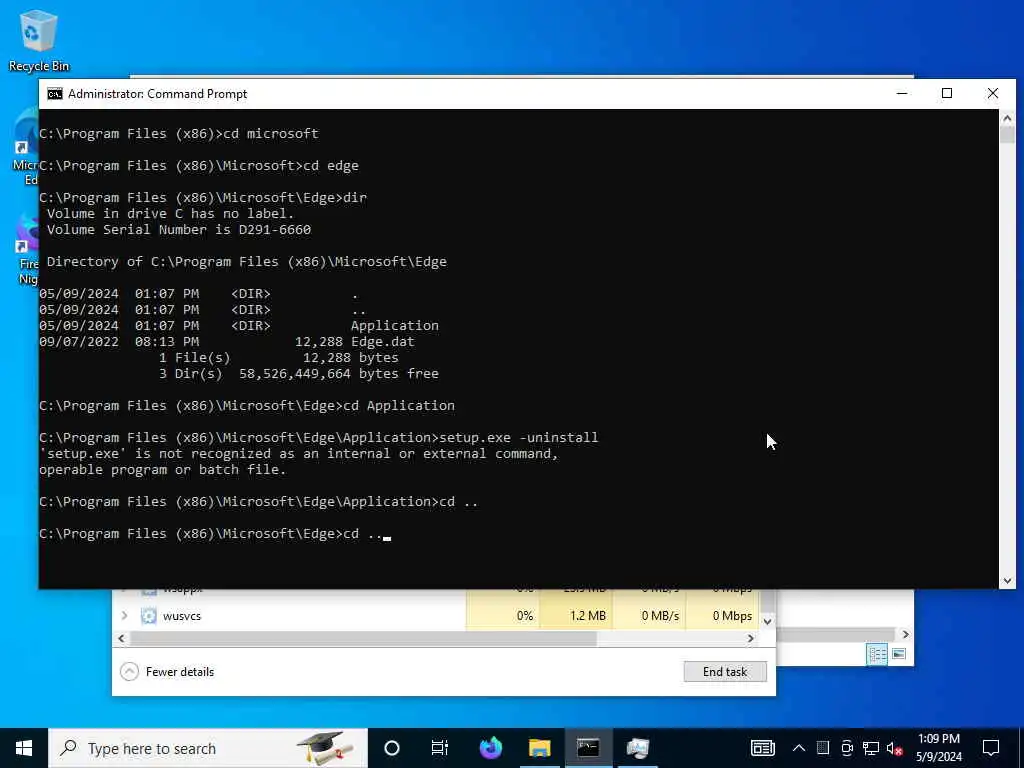Screen dimensions: 1024x768
Task: Open the Windows Start menu
Action: point(24,748)
